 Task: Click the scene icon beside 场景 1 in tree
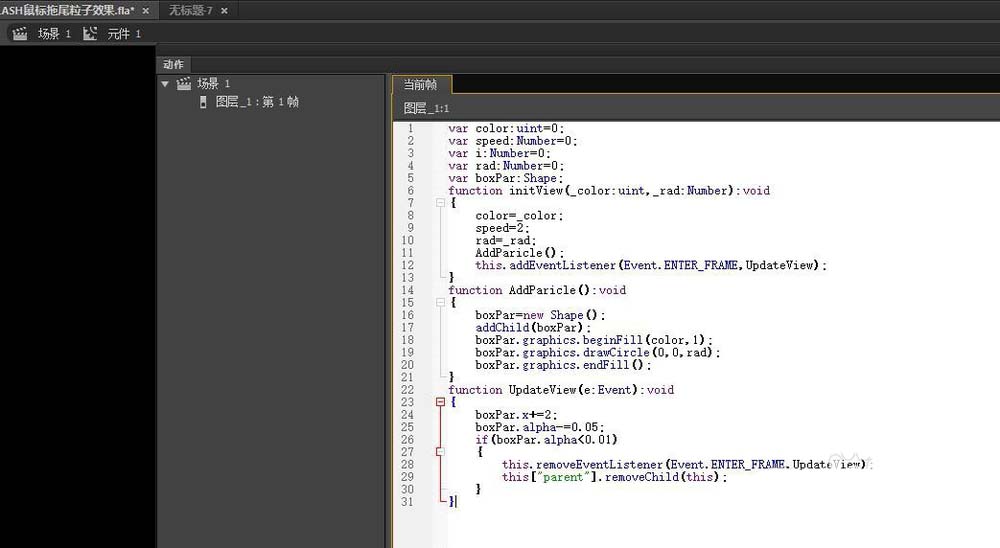pos(184,84)
